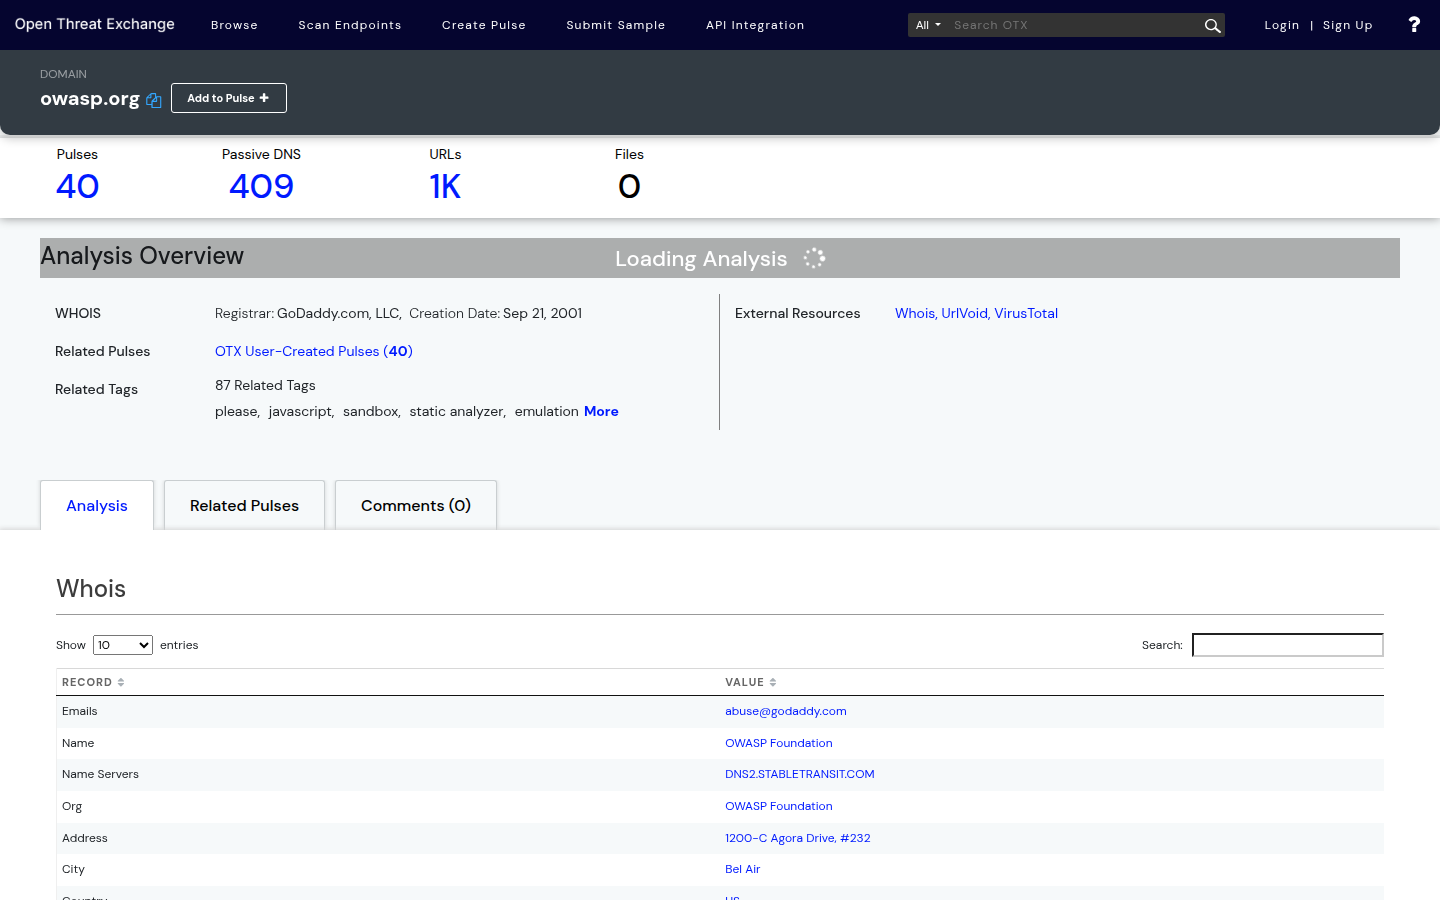Sort the table by VALUE column

tap(751, 682)
